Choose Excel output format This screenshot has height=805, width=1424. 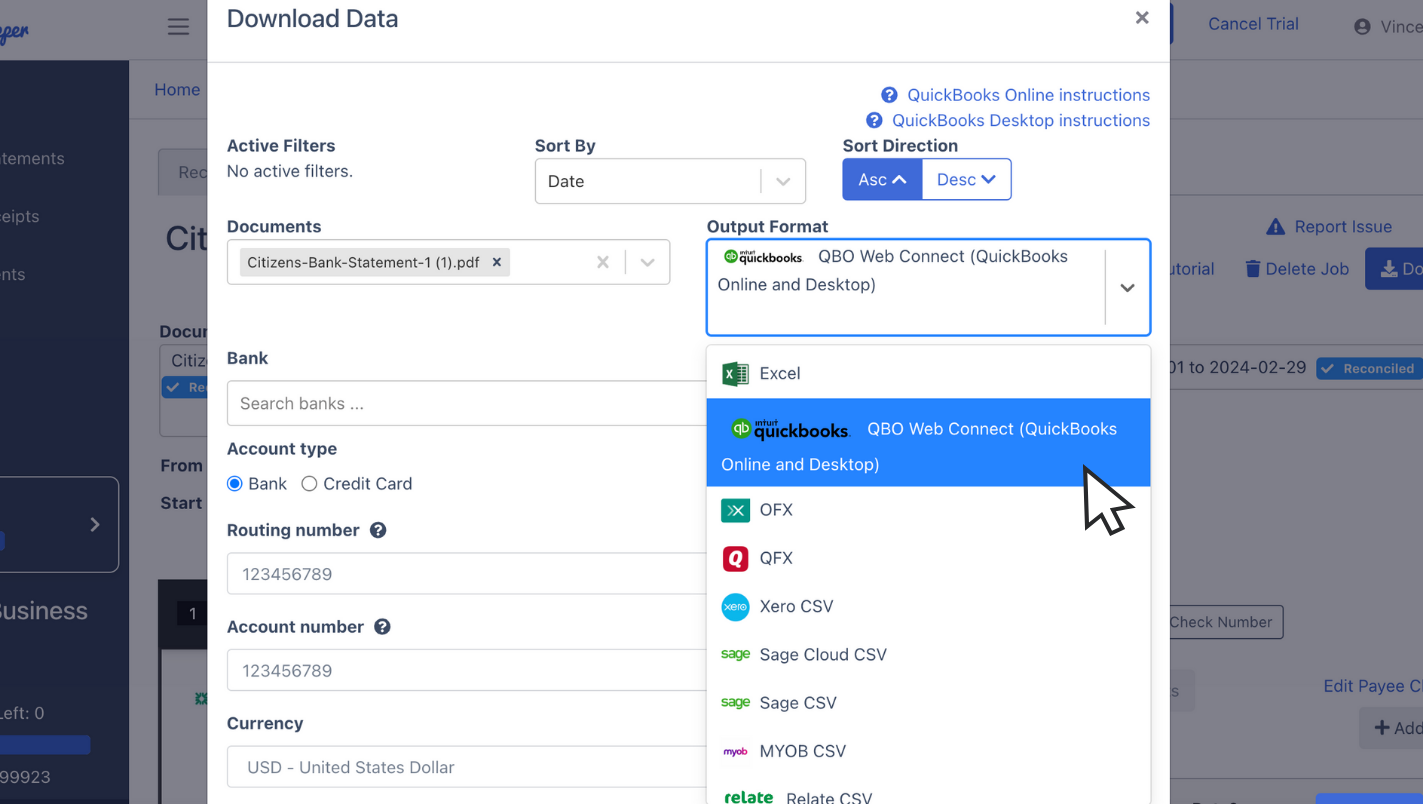click(928, 373)
